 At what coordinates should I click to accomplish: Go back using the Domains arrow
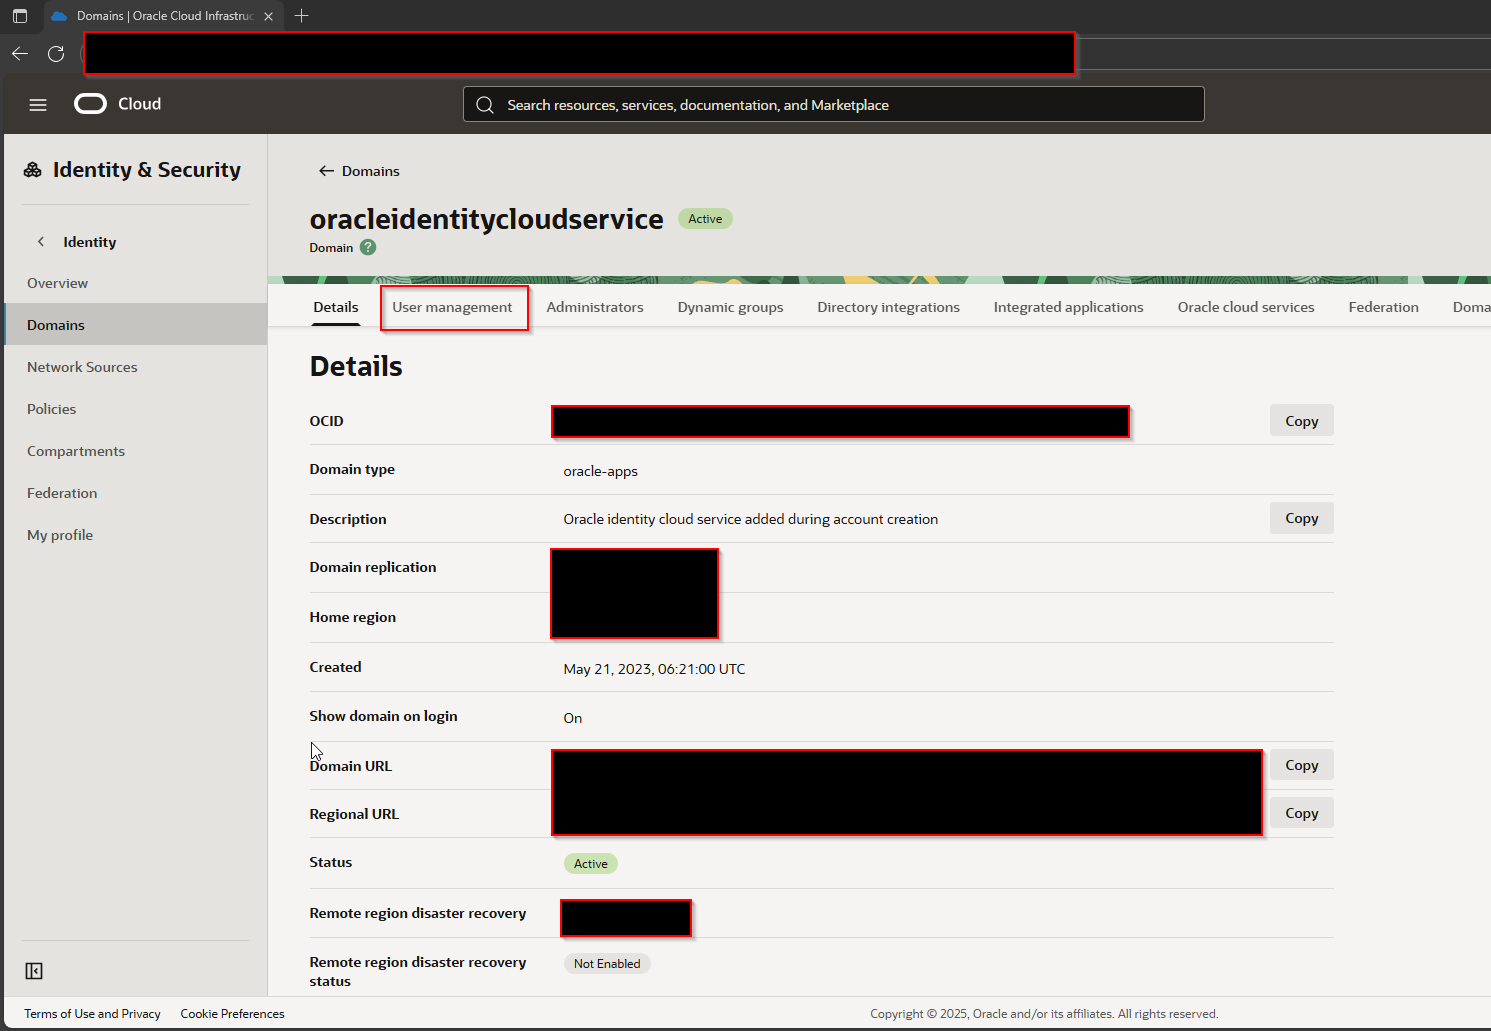[326, 170]
